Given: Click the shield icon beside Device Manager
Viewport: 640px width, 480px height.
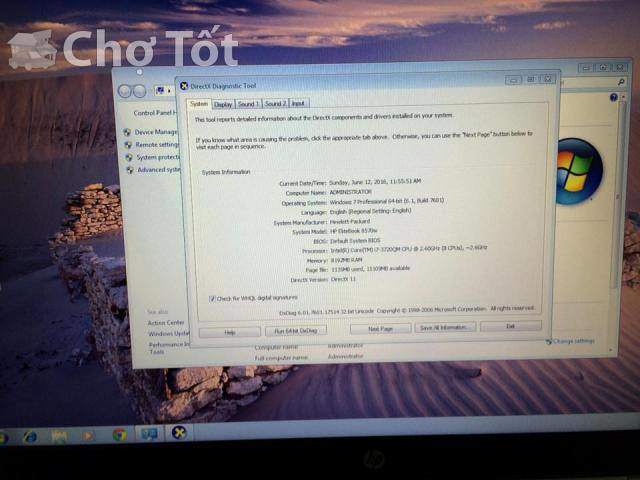Looking at the screenshot, I should point(127,132).
